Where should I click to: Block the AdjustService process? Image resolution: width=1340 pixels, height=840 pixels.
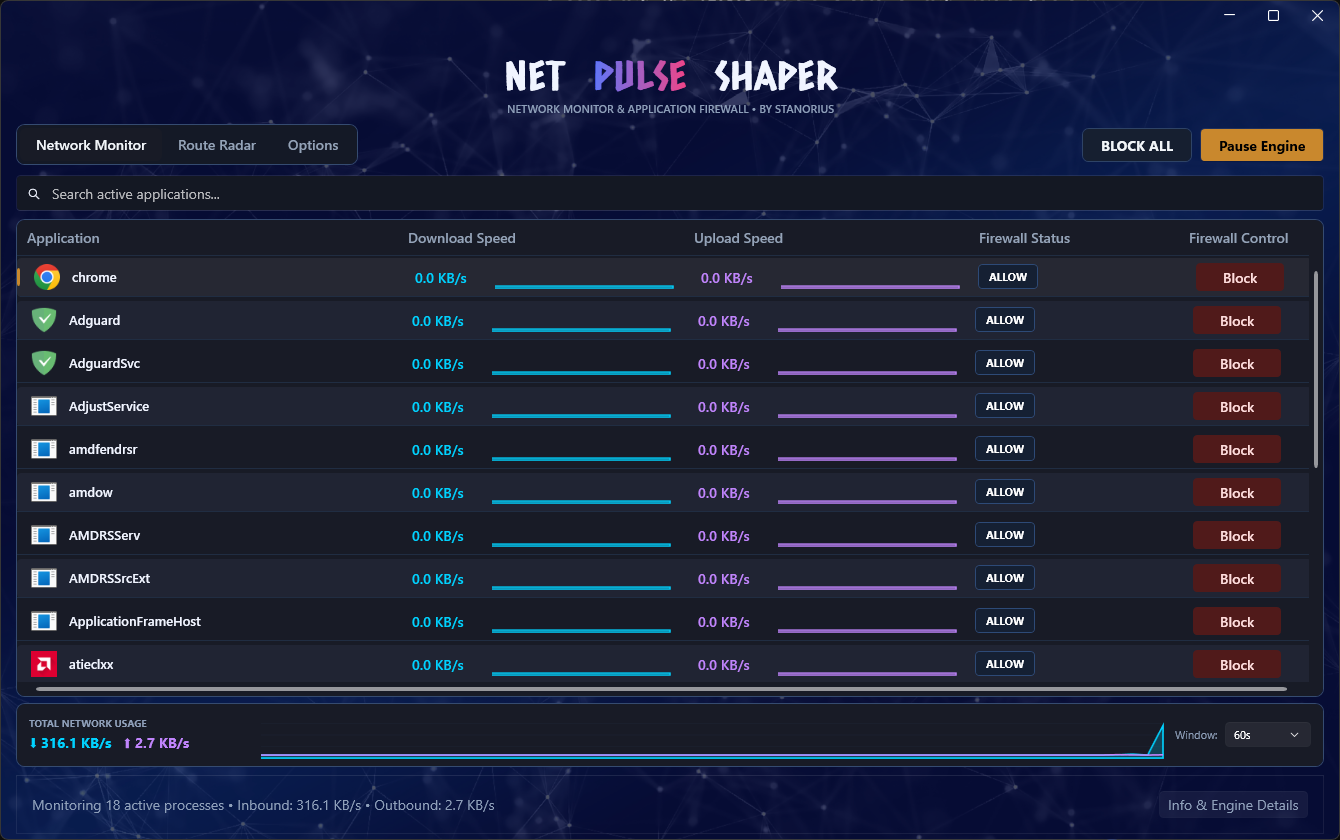click(x=1237, y=407)
